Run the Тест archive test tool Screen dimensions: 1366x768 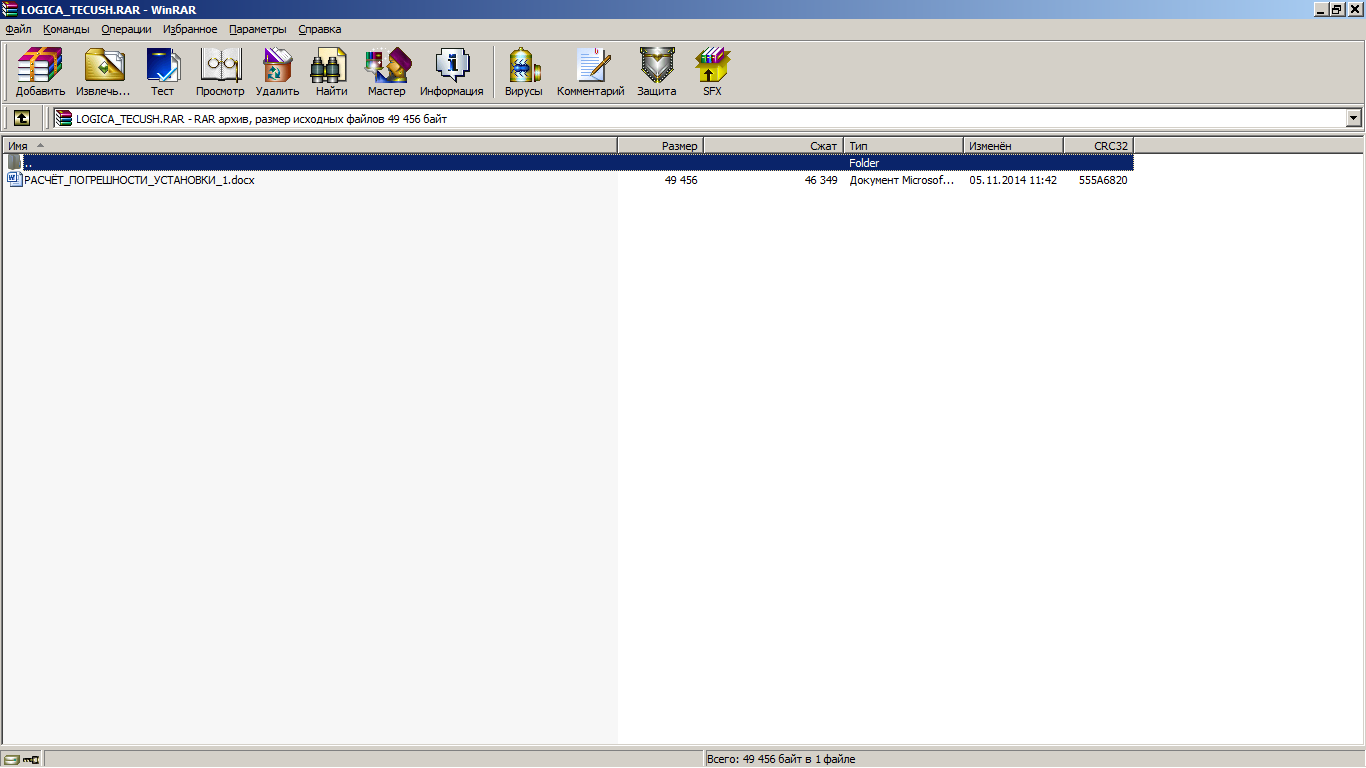(x=162, y=72)
